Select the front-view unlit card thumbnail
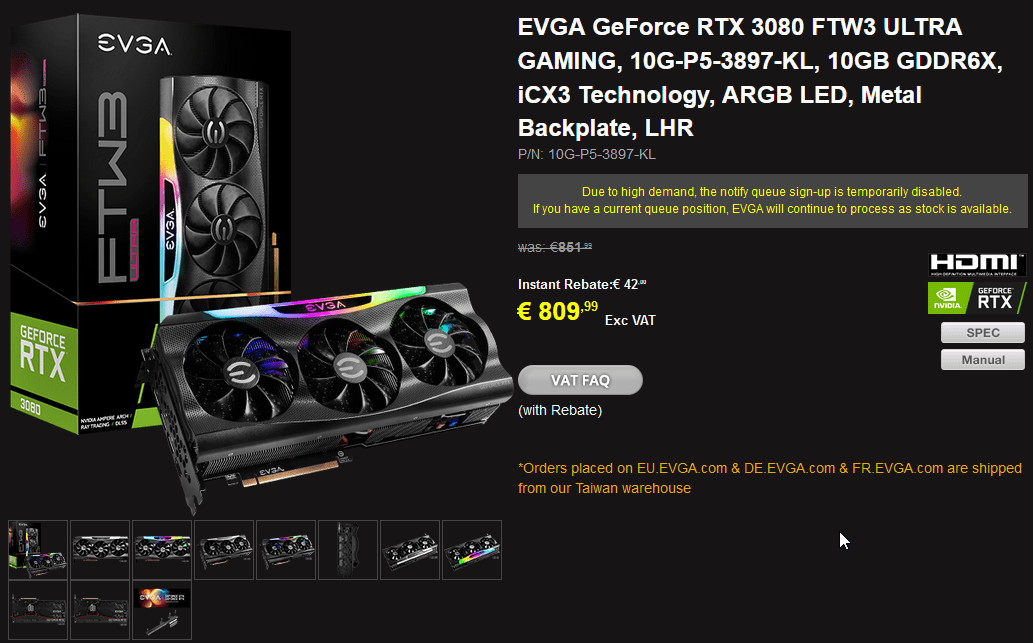 (100, 550)
